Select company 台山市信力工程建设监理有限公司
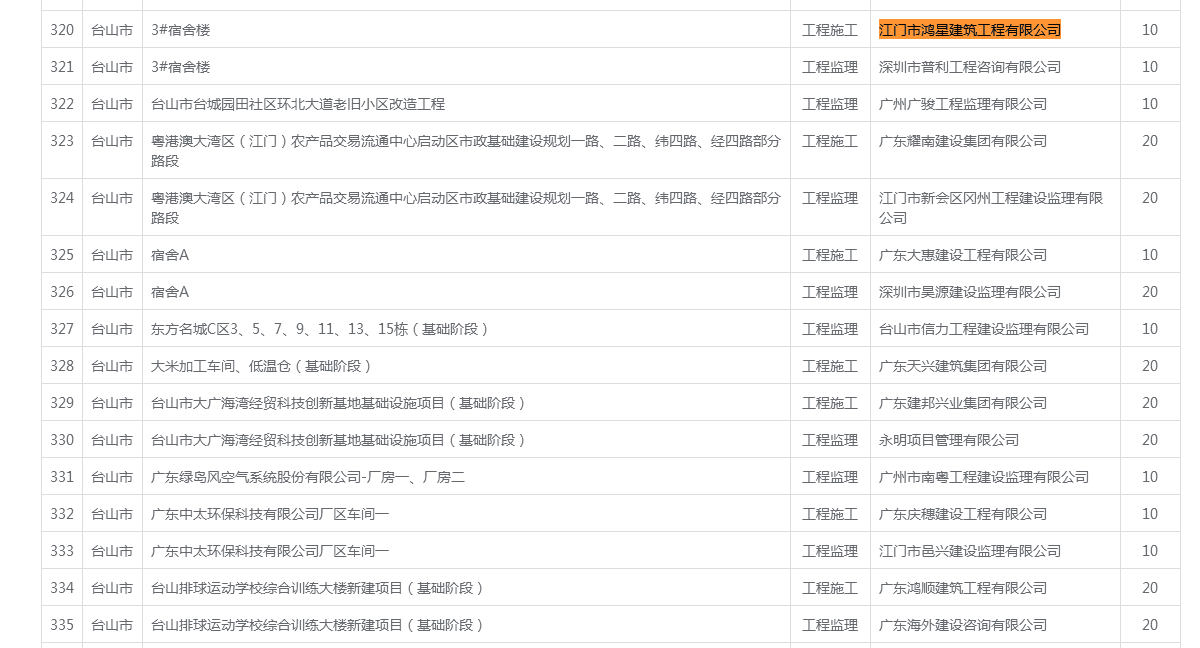 click(983, 329)
